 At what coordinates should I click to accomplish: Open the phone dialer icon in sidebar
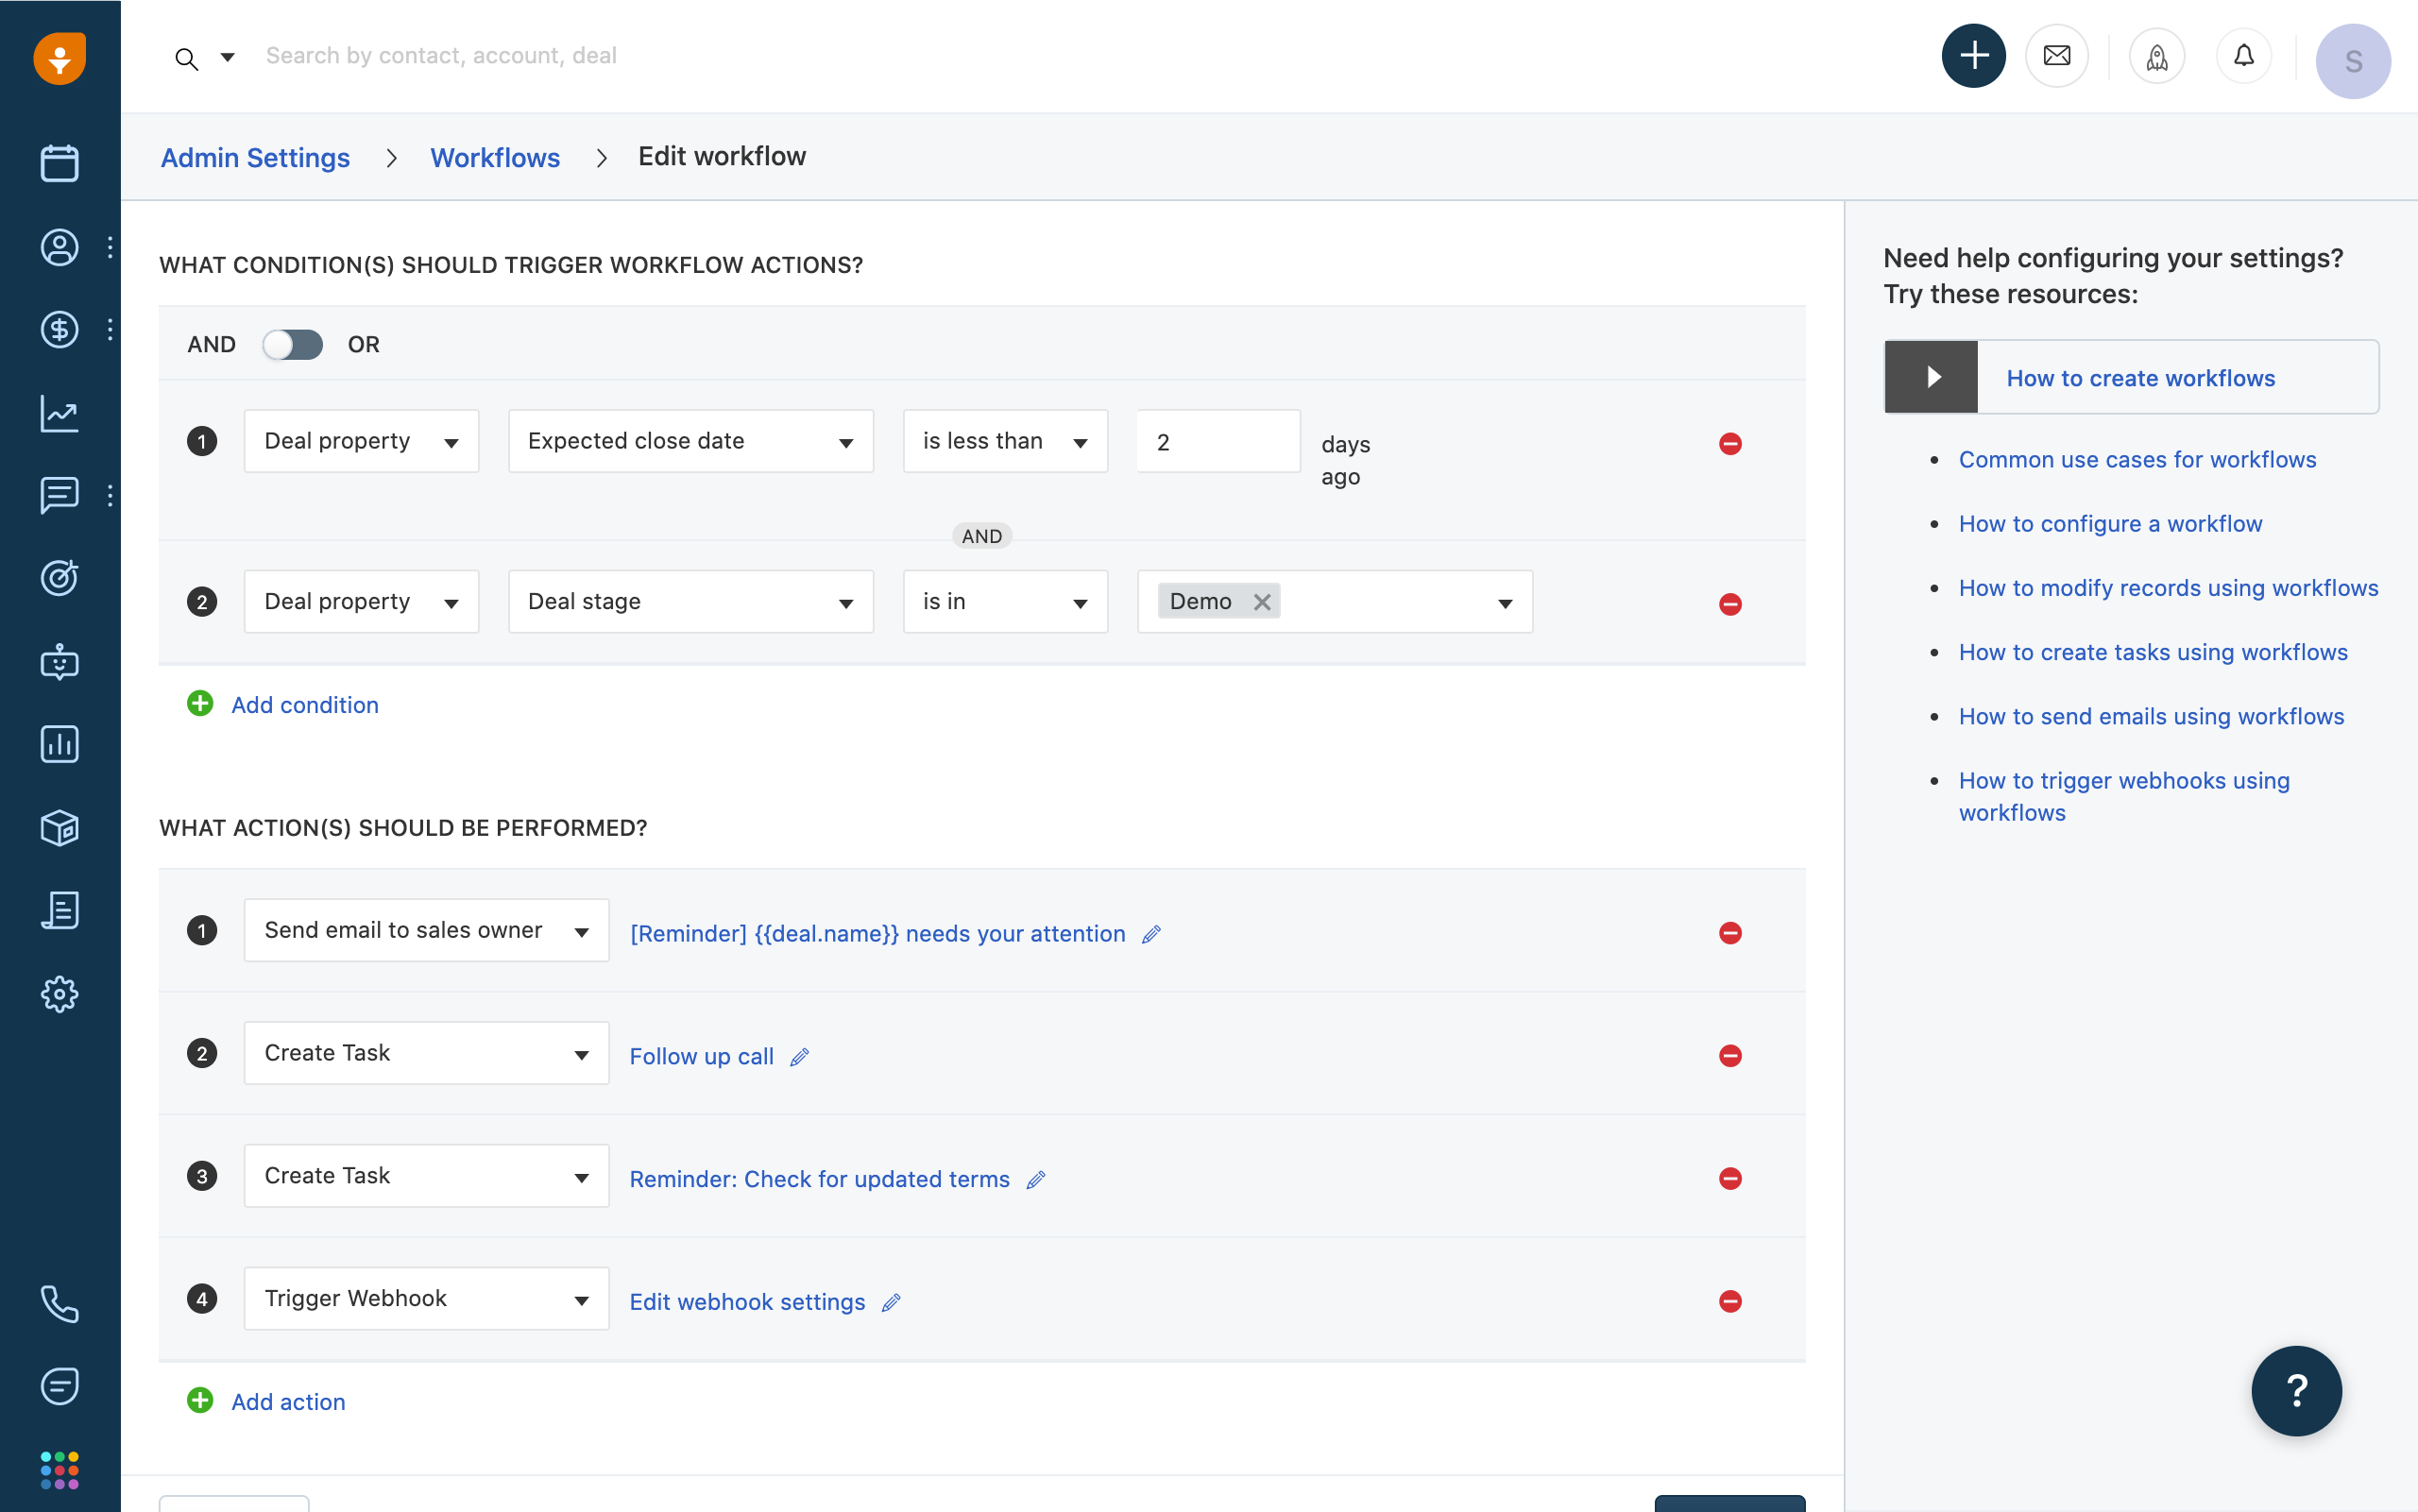[59, 1303]
